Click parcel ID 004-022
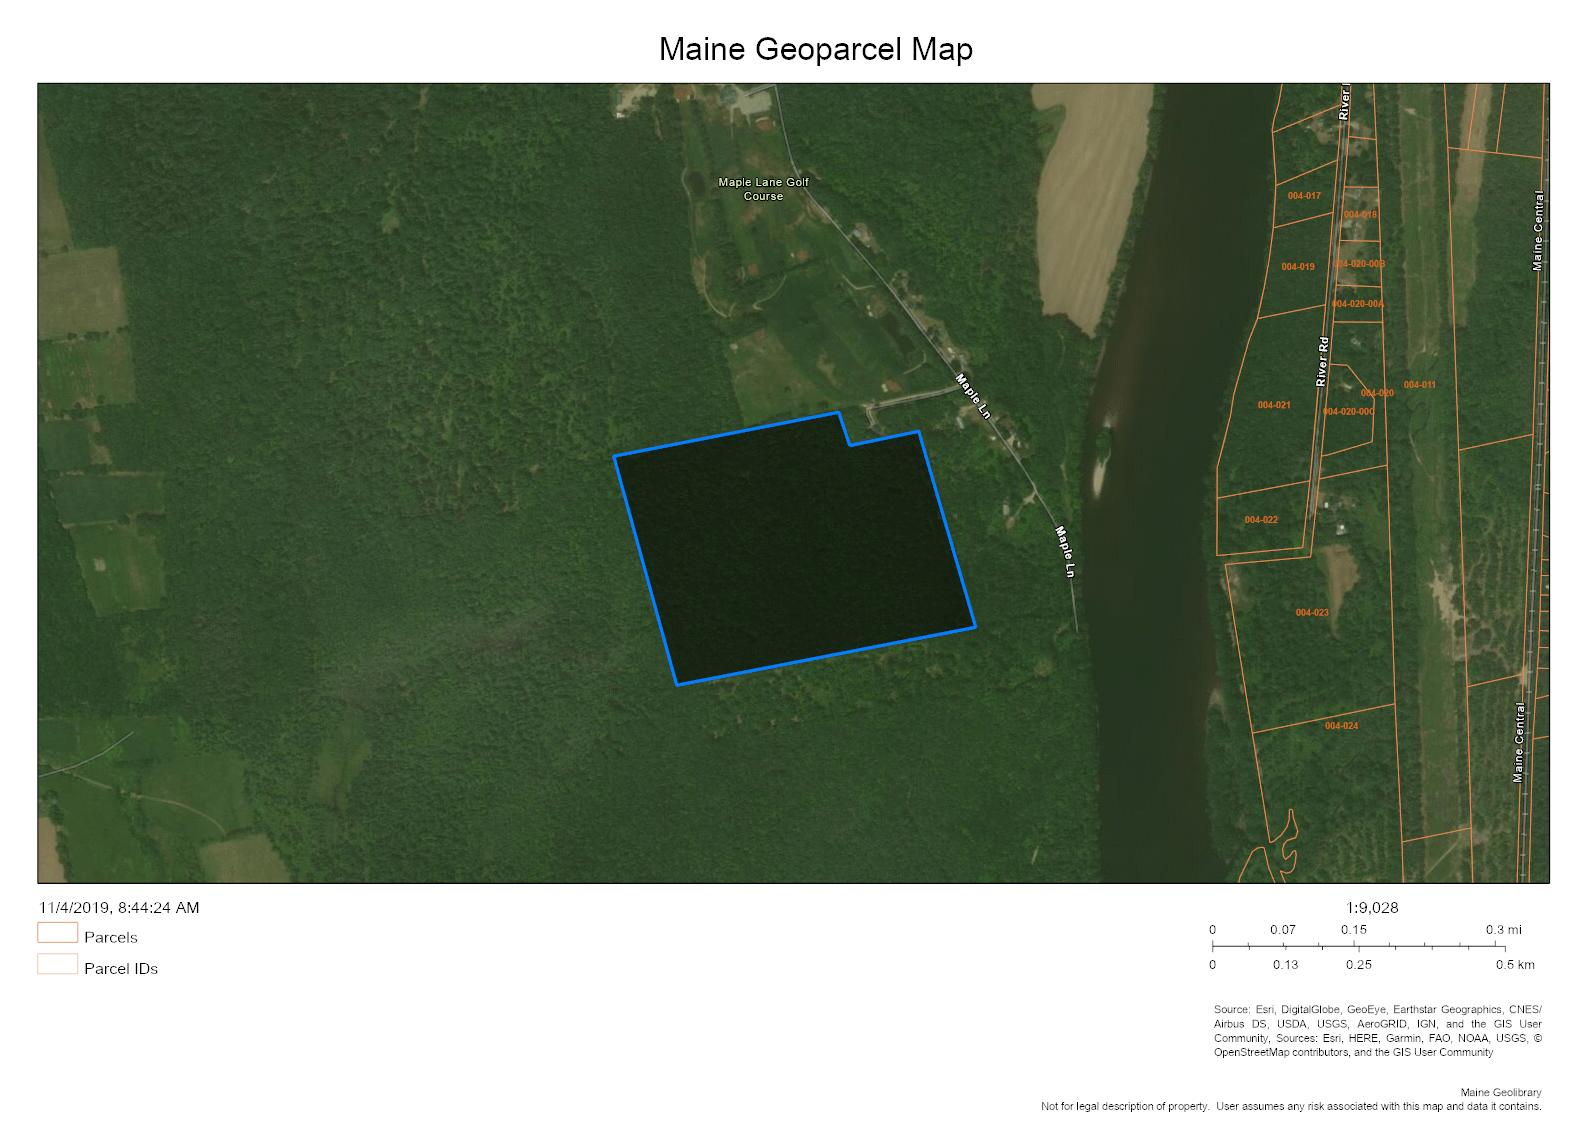 click(1261, 520)
